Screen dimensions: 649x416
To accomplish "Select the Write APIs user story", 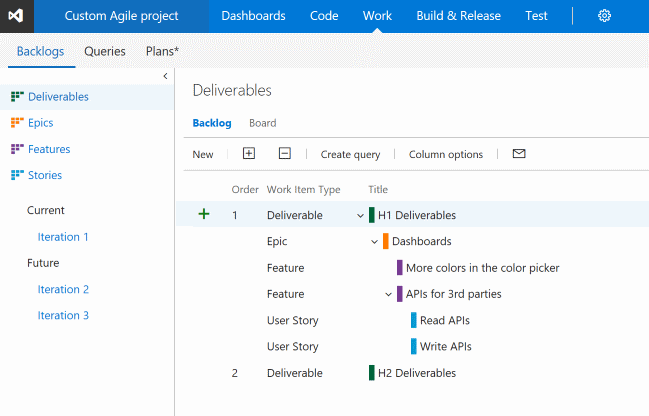I will point(445,346).
